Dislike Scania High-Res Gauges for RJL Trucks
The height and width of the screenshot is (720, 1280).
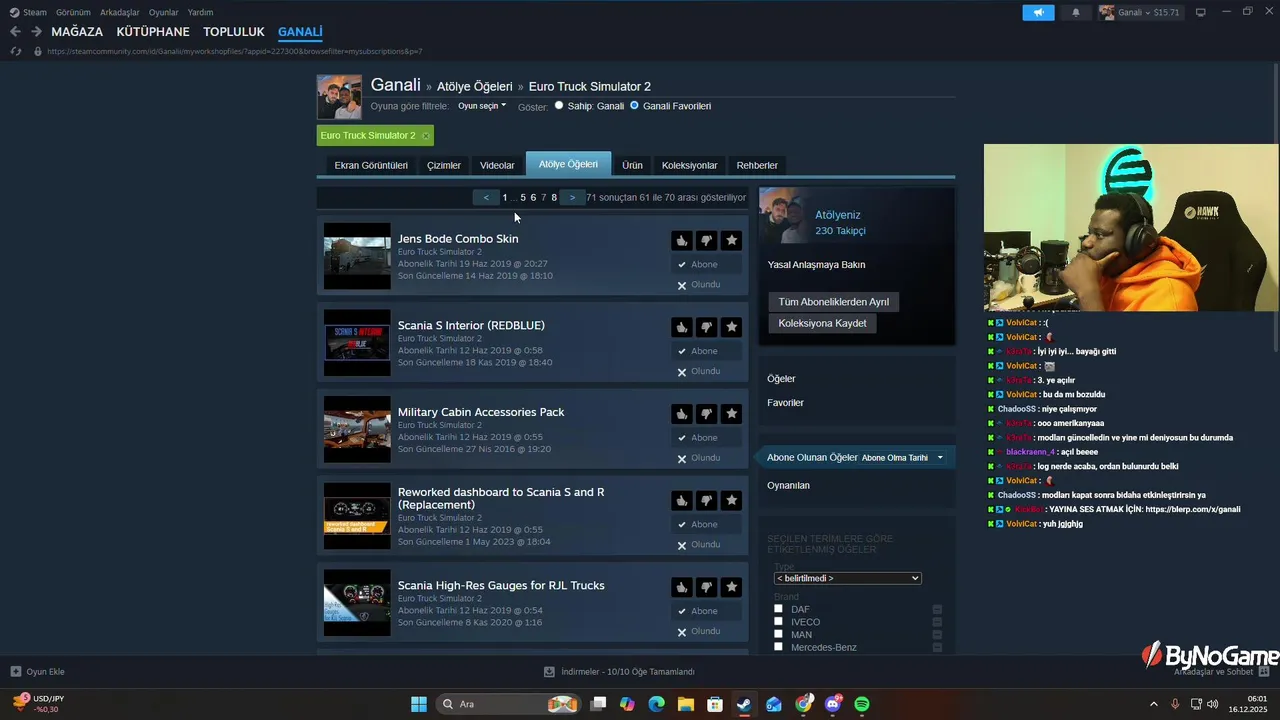click(x=706, y=587)
